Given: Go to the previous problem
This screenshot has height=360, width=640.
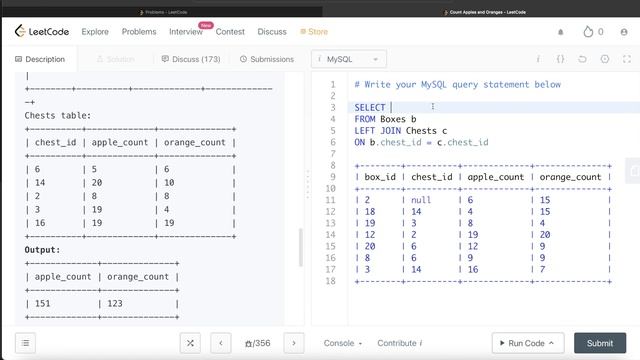Looking at the screenshot, I should [x=221, y=343].
